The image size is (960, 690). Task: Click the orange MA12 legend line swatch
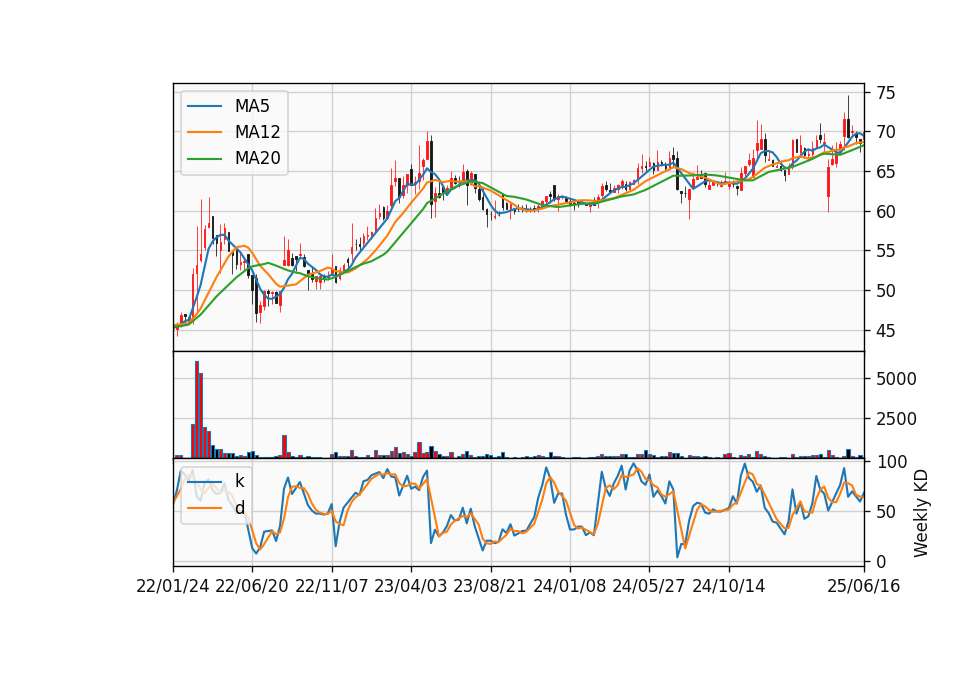click(x=204, y=132)
